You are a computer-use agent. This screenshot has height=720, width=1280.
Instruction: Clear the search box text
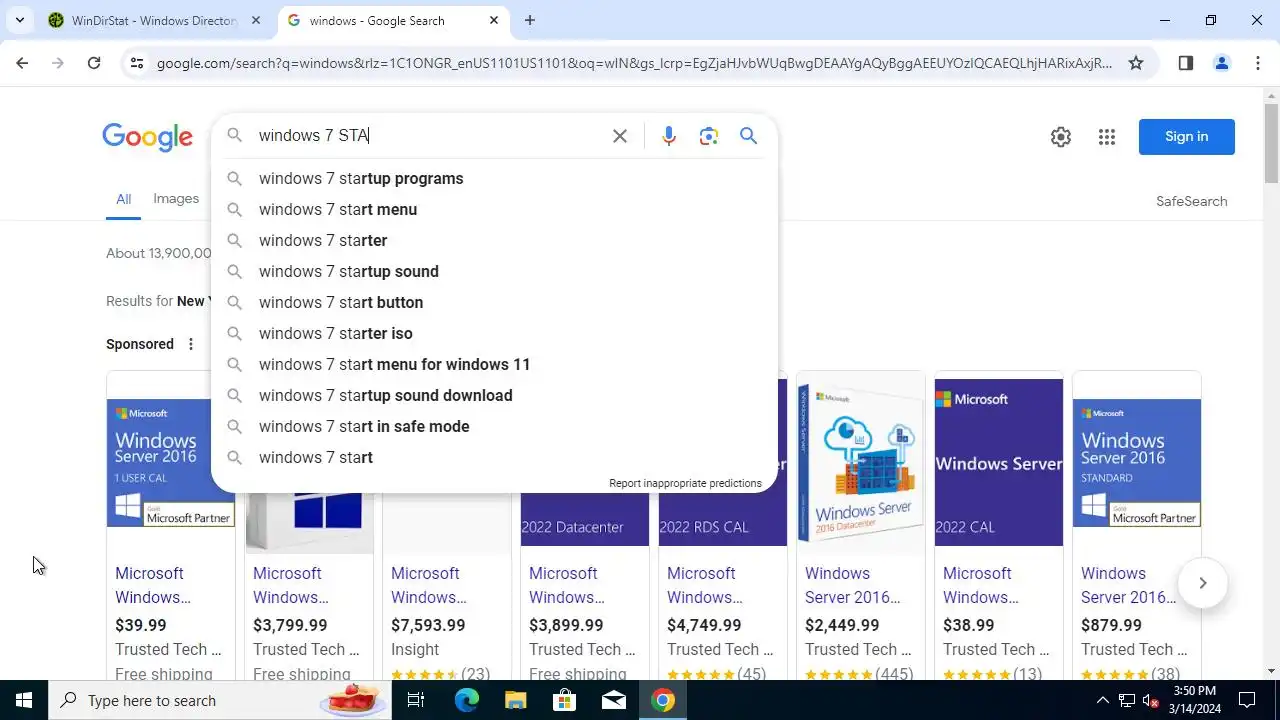pyautogui.click(x=620, y=136)
